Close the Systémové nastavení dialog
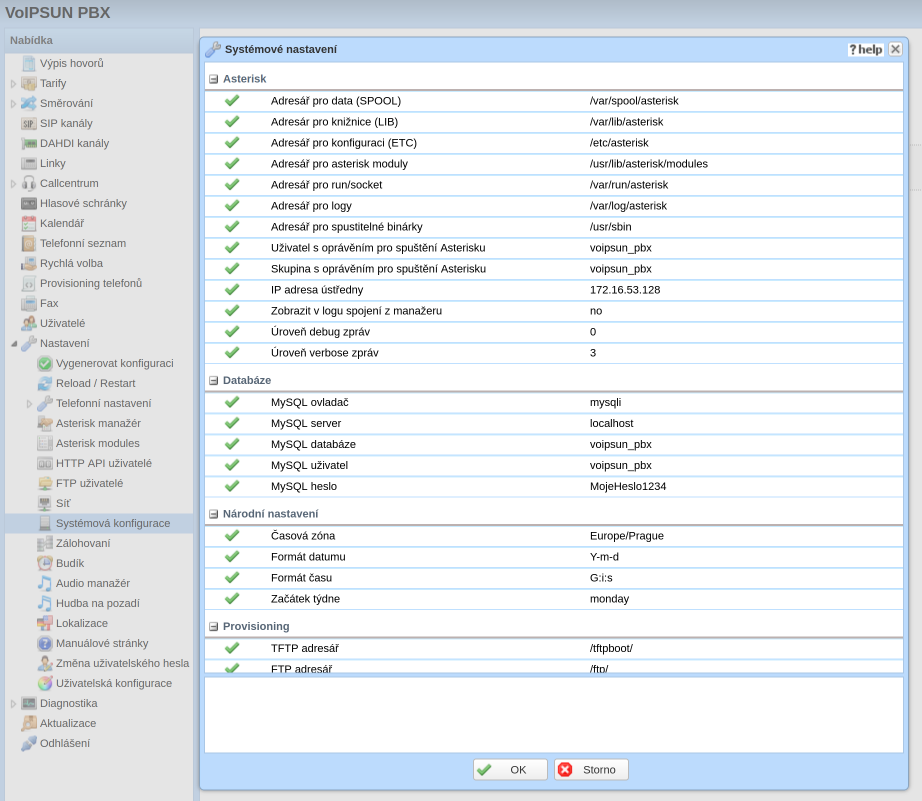This screenshot has width=922, height=801. click(895, 49)
